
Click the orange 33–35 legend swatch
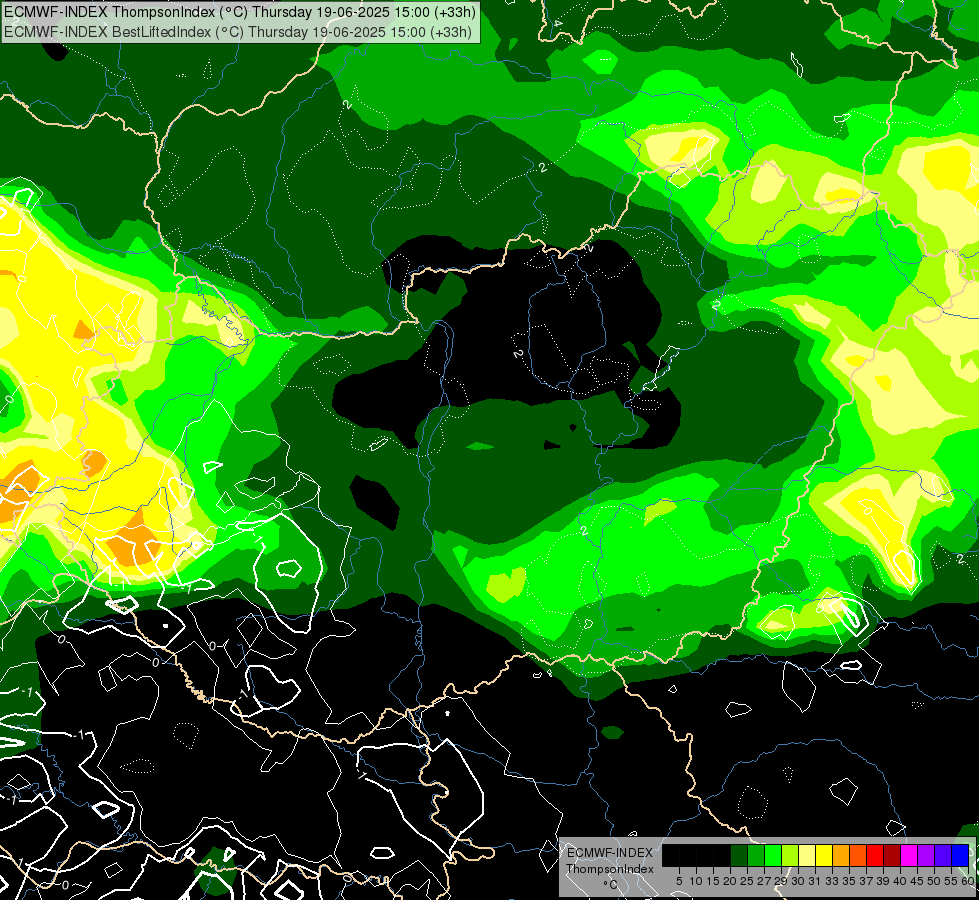coord(840,855)
